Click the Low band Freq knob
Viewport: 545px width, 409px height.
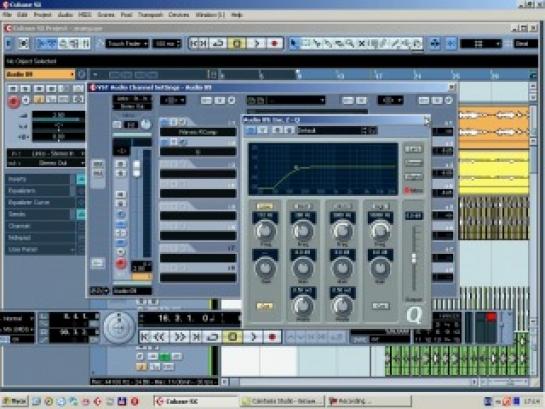click(265, 231)
